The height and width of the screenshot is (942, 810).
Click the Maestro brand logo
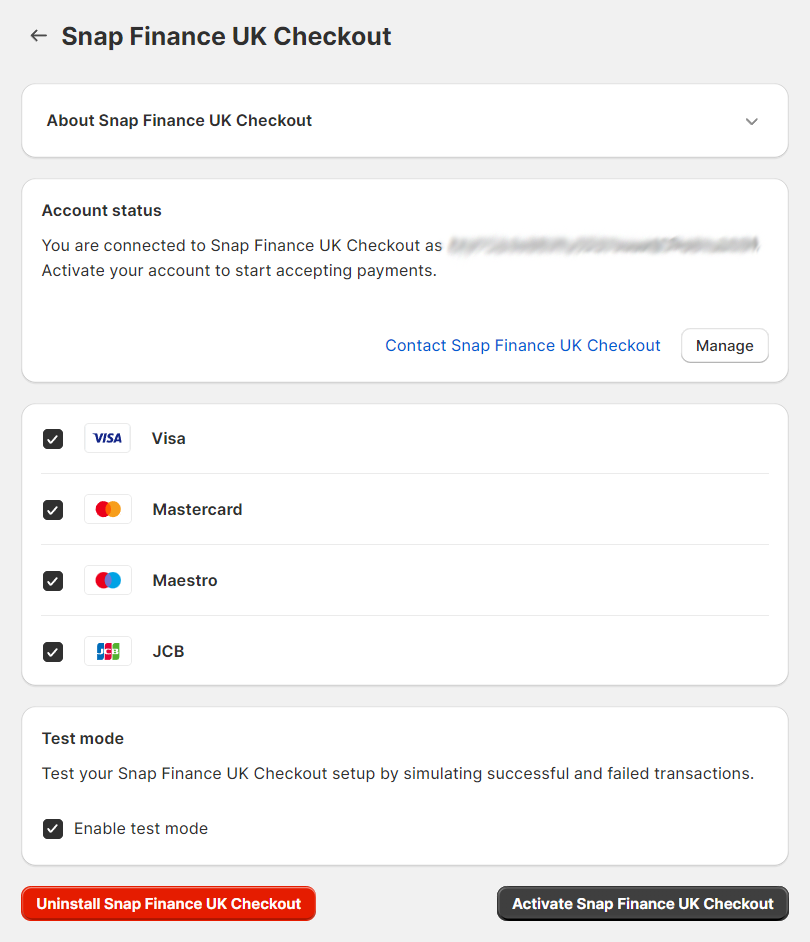click(x=107, y=580)
